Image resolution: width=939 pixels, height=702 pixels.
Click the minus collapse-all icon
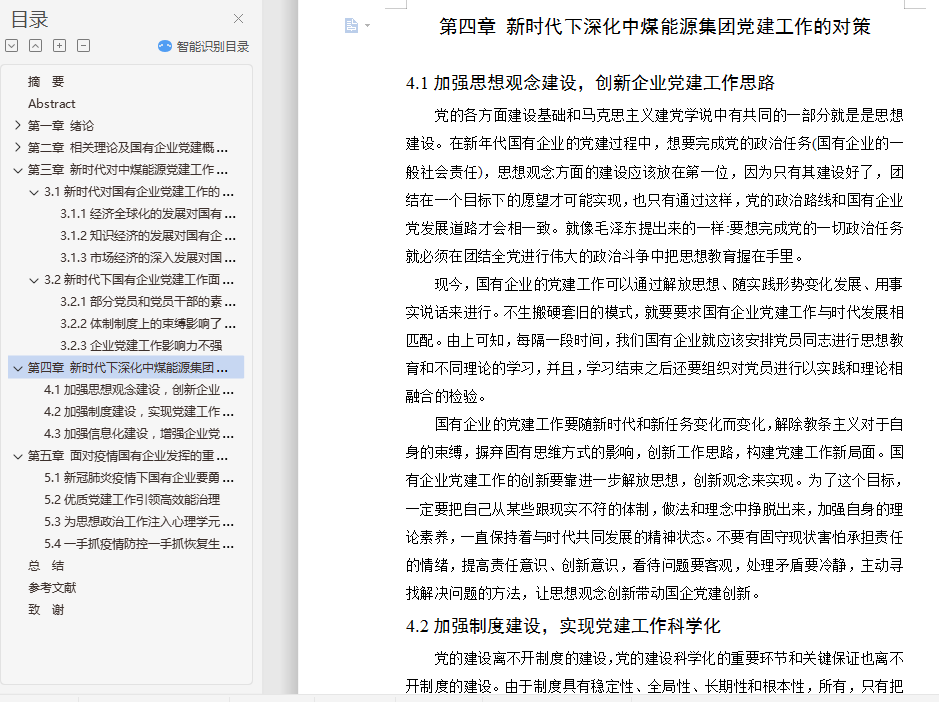point(83,46)
